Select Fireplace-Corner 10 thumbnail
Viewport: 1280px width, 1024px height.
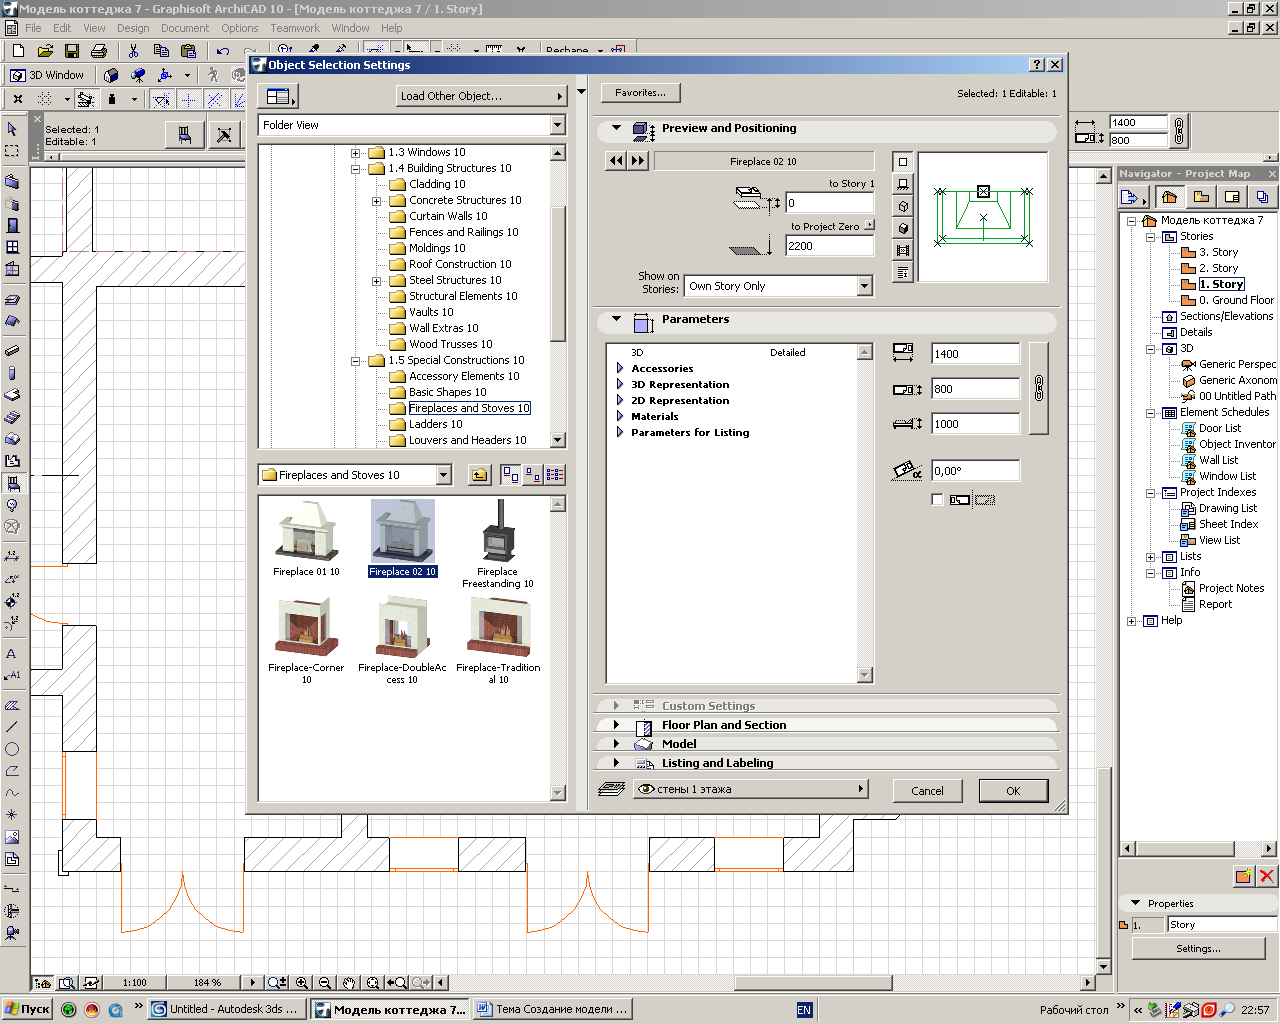(x=306, y=640)
